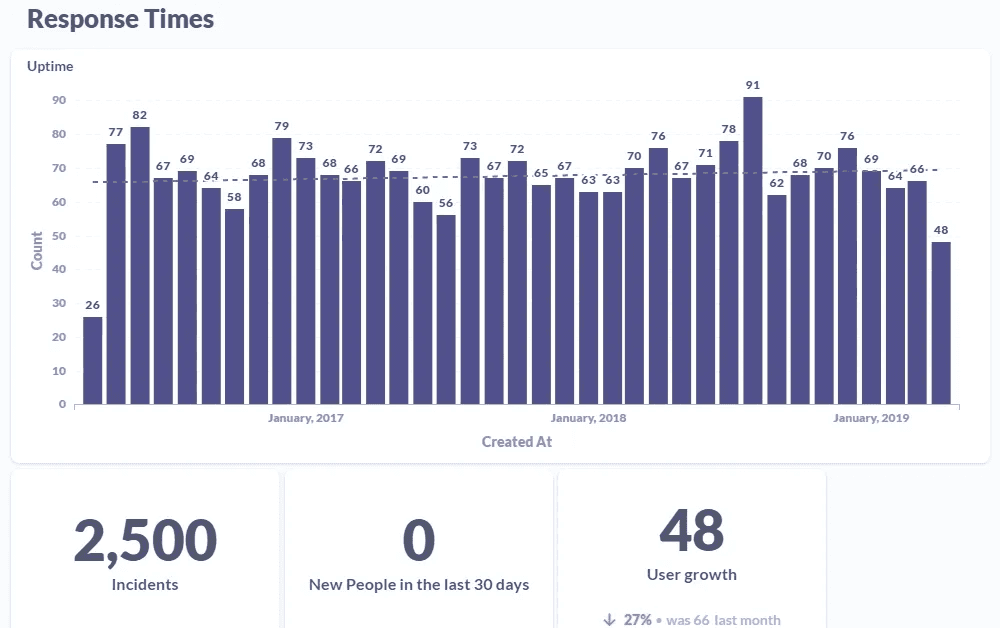Open the Response Times dashboard title

point(120,18)
